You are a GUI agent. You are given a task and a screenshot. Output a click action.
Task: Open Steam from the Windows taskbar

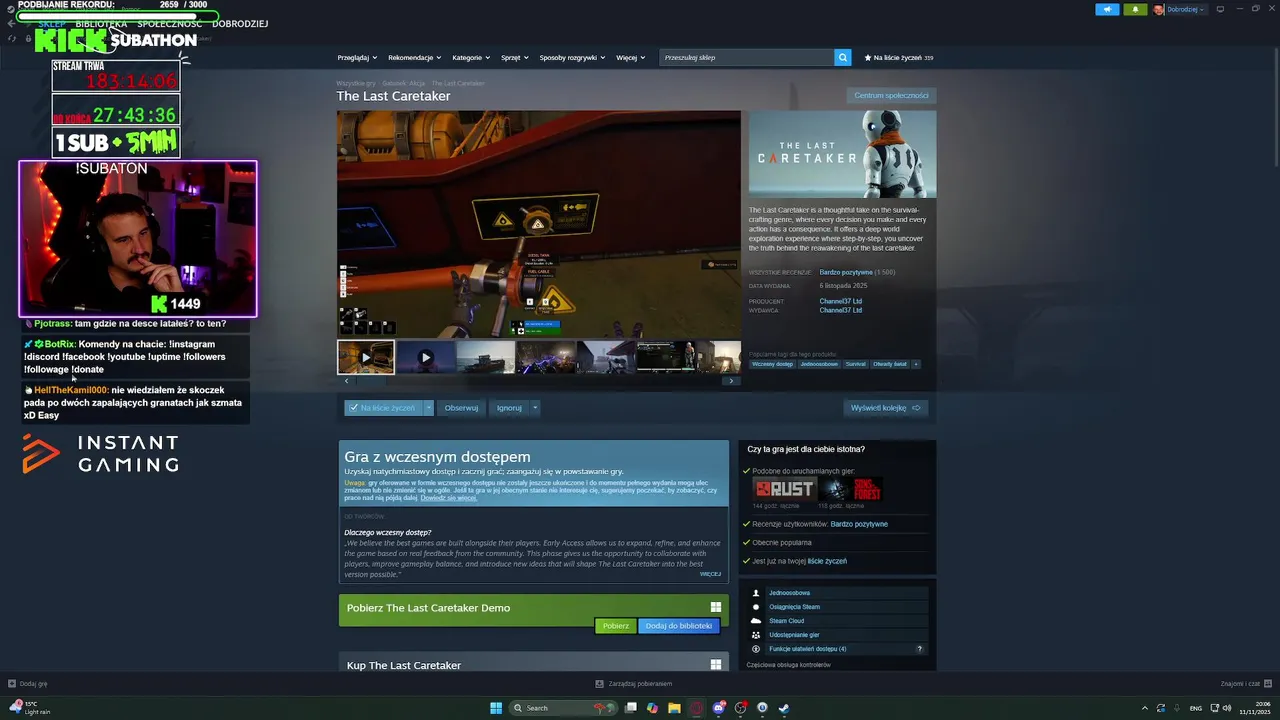coord(784,708)
